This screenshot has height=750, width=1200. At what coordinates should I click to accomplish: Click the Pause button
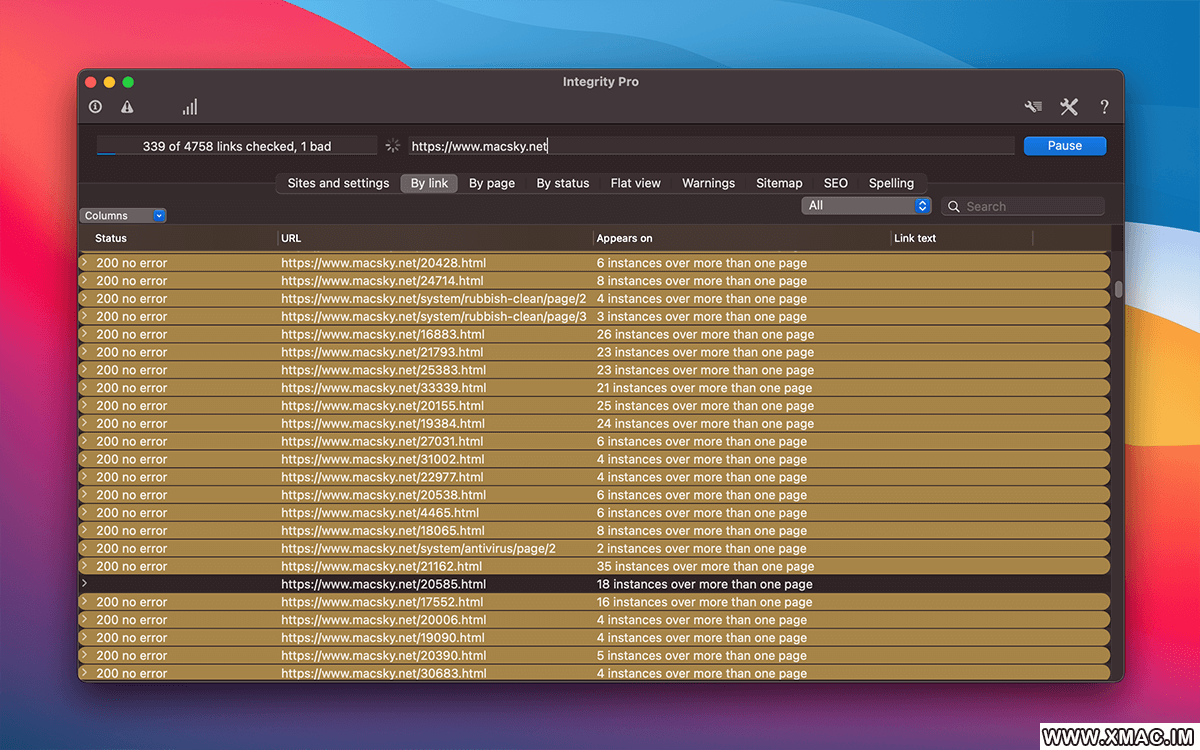click(1065, 146)
